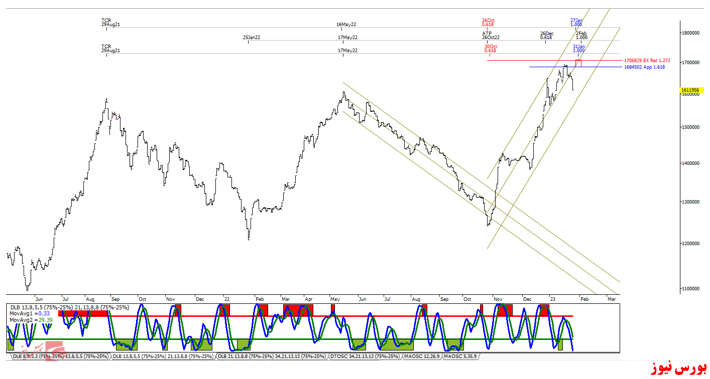Switch to the DTOSC 34,21,13,13 tab
The width and height of the screenshot is (710, 379).
pyautogui.click(x=365, y=357)
